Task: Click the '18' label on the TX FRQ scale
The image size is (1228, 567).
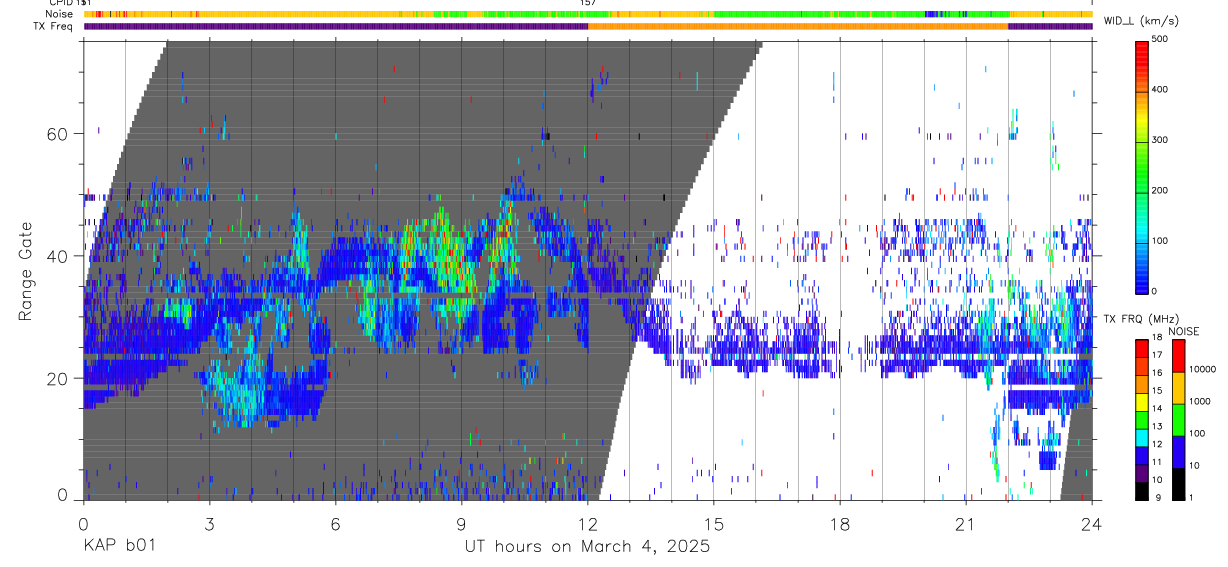Action: coord(1157,338)
